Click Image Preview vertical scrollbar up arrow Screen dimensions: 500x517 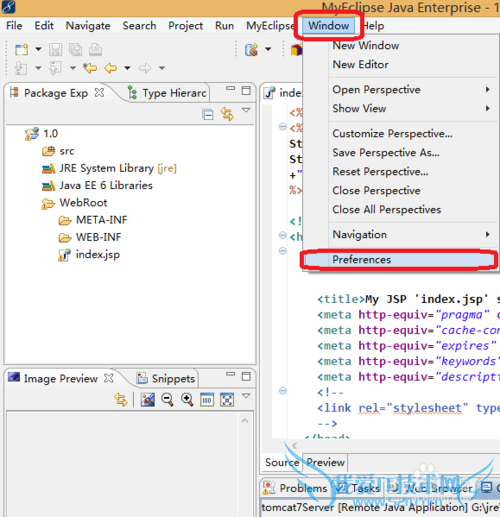[245, 421]
